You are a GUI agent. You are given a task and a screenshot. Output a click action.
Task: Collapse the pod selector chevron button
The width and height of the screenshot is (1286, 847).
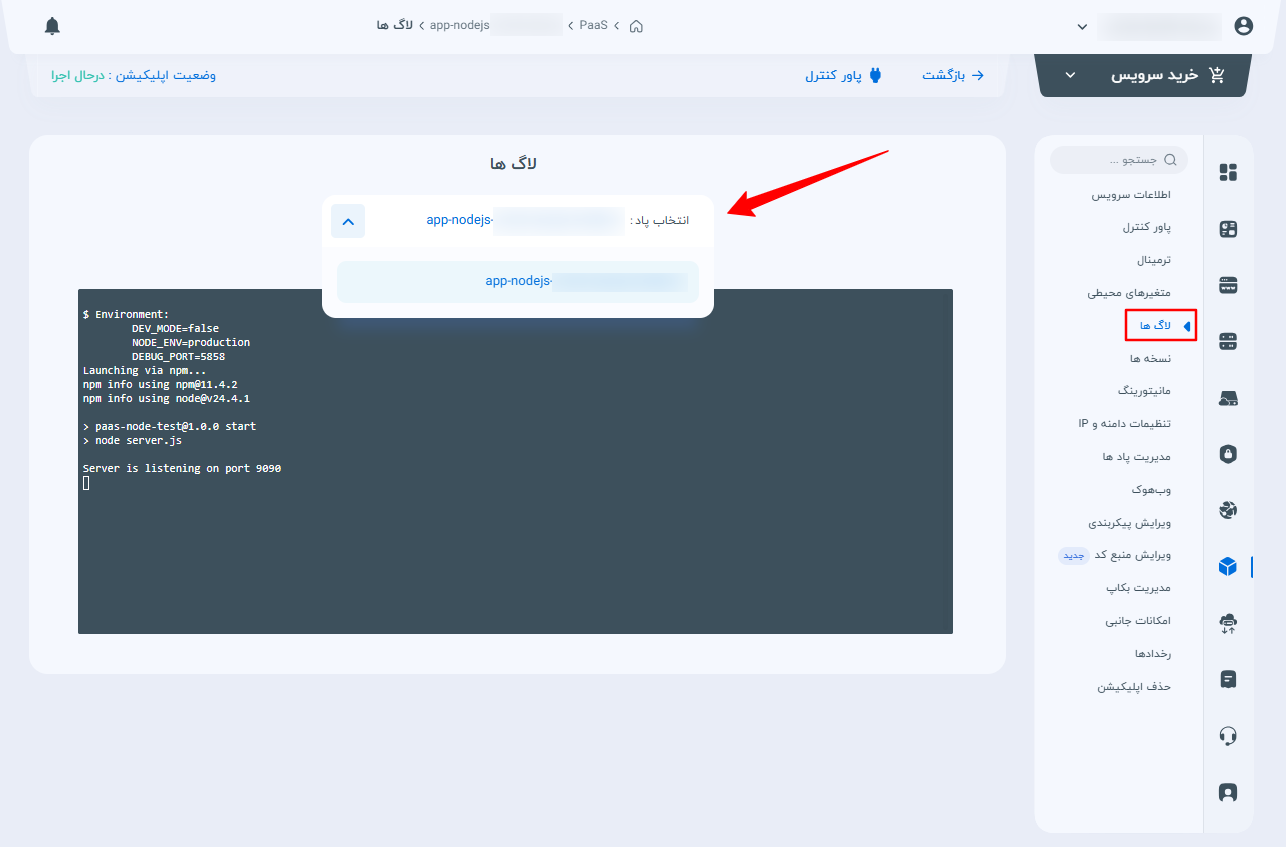[x=348, y=221]
